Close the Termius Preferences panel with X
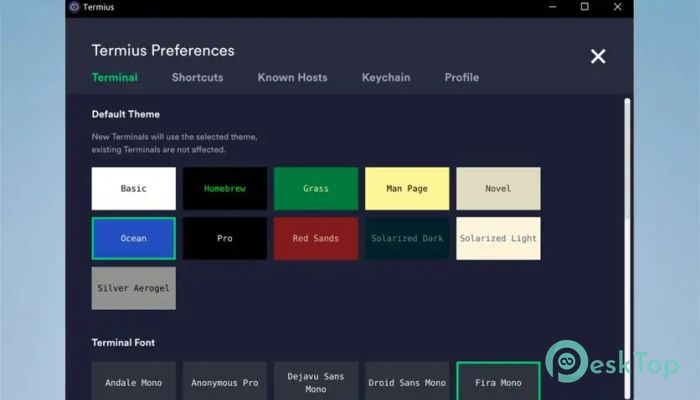The height and width of the screenshot is (400, 700). tap(598, 56)
